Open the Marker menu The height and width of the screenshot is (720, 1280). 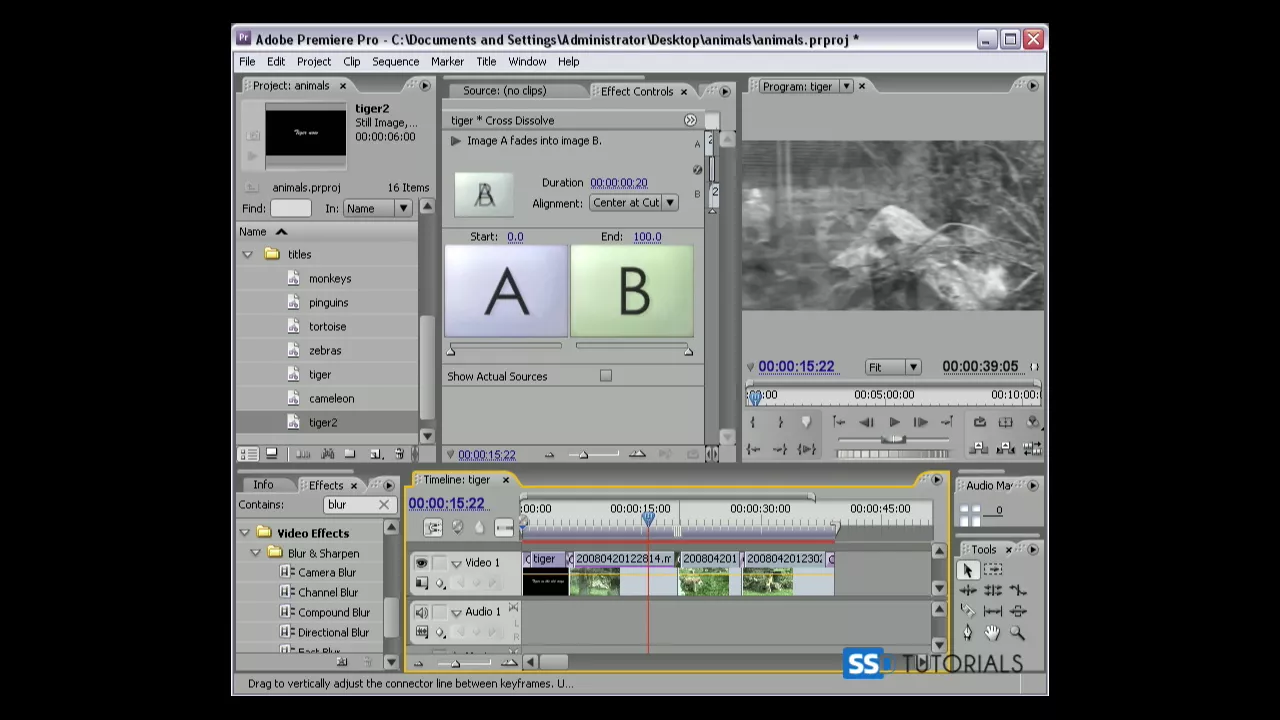(447, 62)
